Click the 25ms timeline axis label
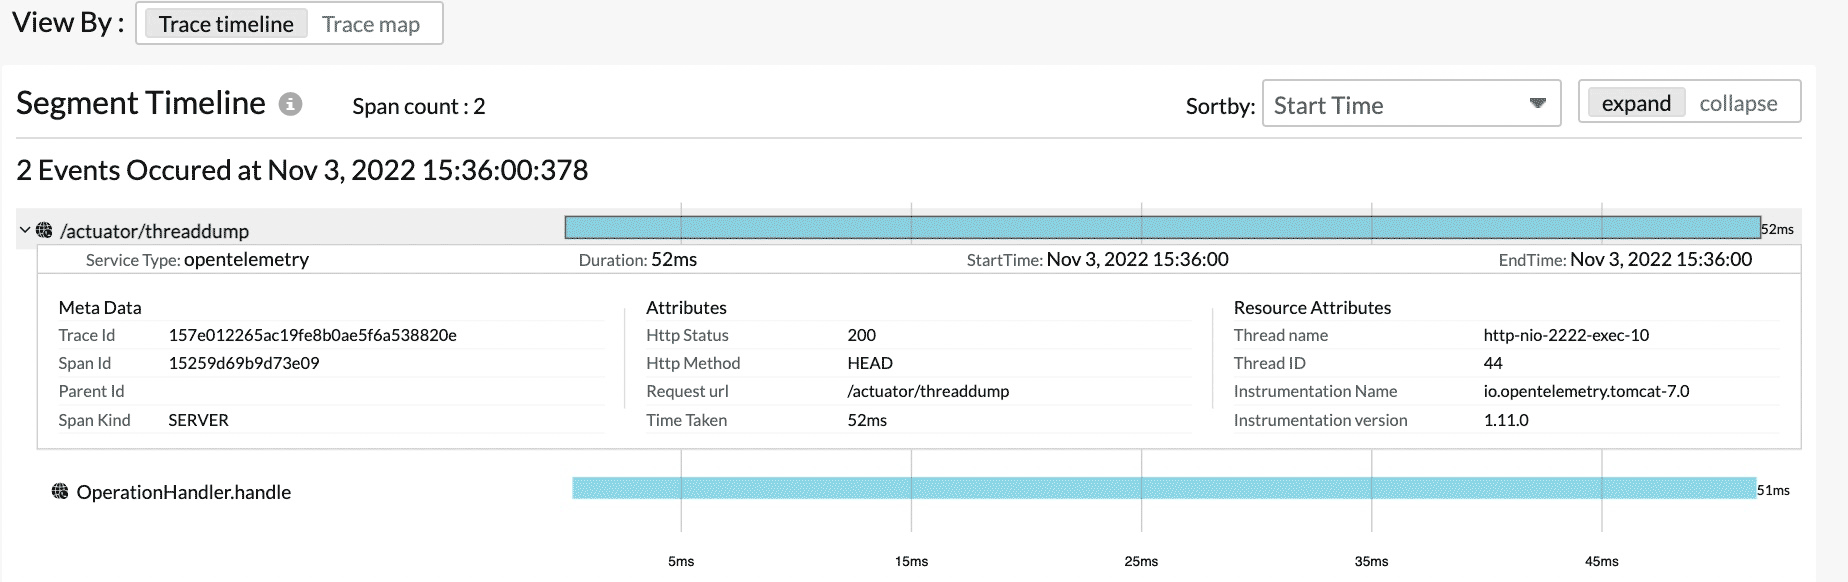The height and width of the screenshot is (582, 1848). 1141,561
